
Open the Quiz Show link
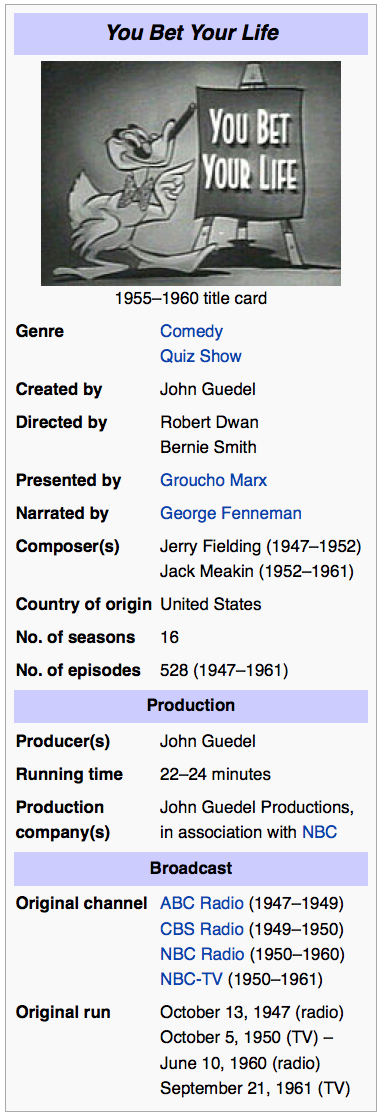[200, 356]
